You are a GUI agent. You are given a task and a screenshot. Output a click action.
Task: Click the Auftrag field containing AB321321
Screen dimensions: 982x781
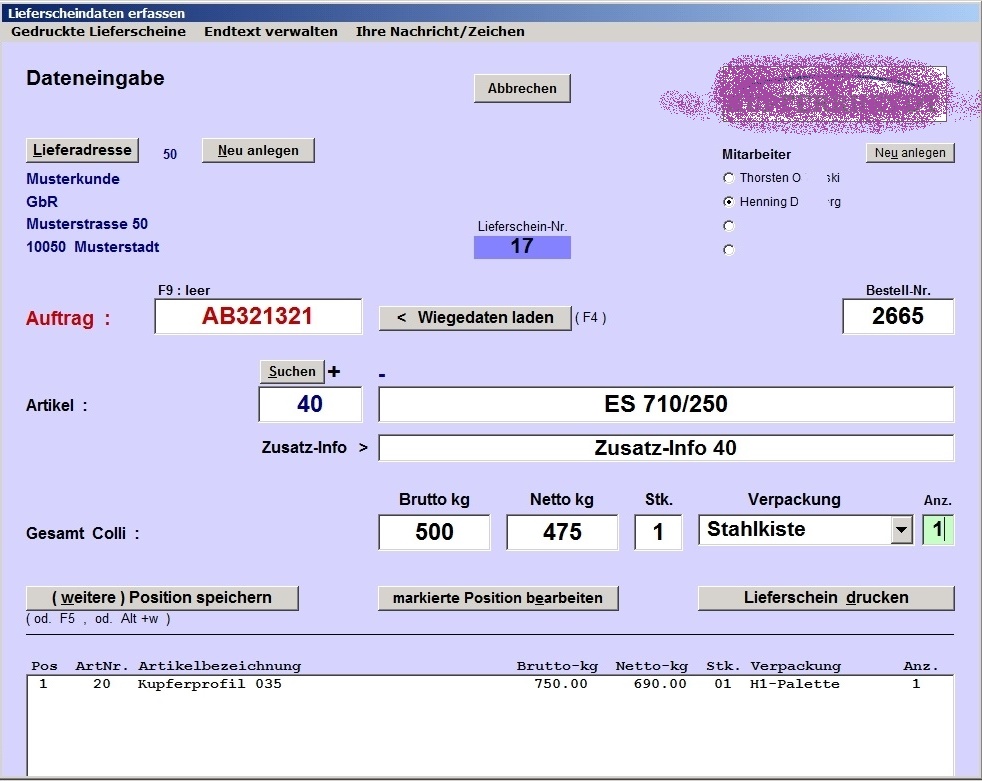[258, 317]
